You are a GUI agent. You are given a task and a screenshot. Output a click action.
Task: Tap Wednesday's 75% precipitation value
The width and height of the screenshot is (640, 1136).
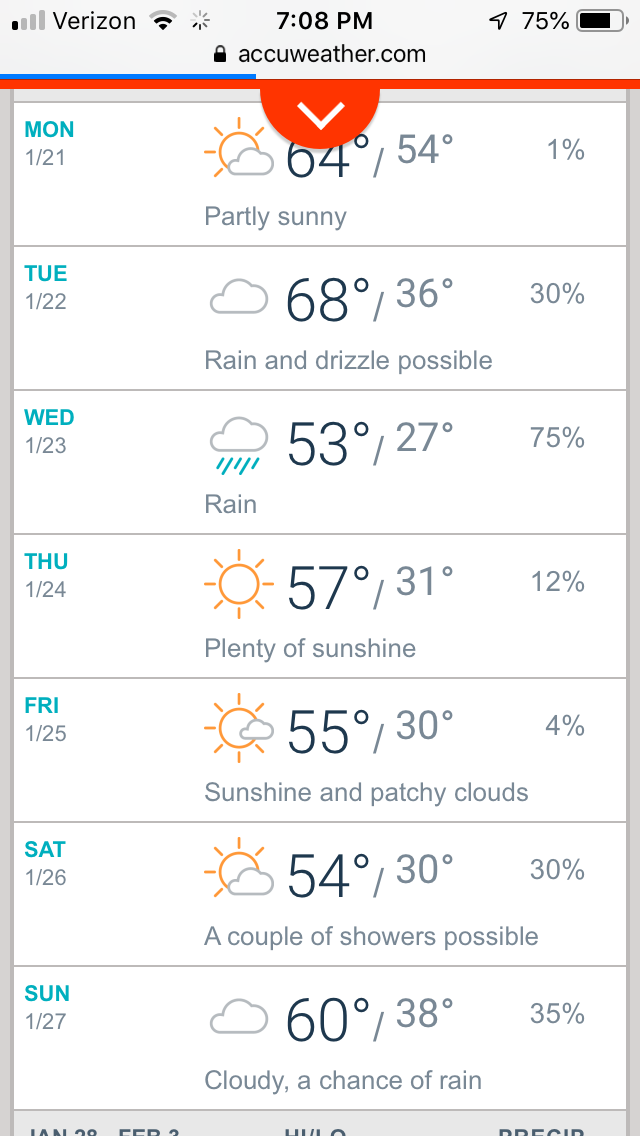tap(557, 438)
